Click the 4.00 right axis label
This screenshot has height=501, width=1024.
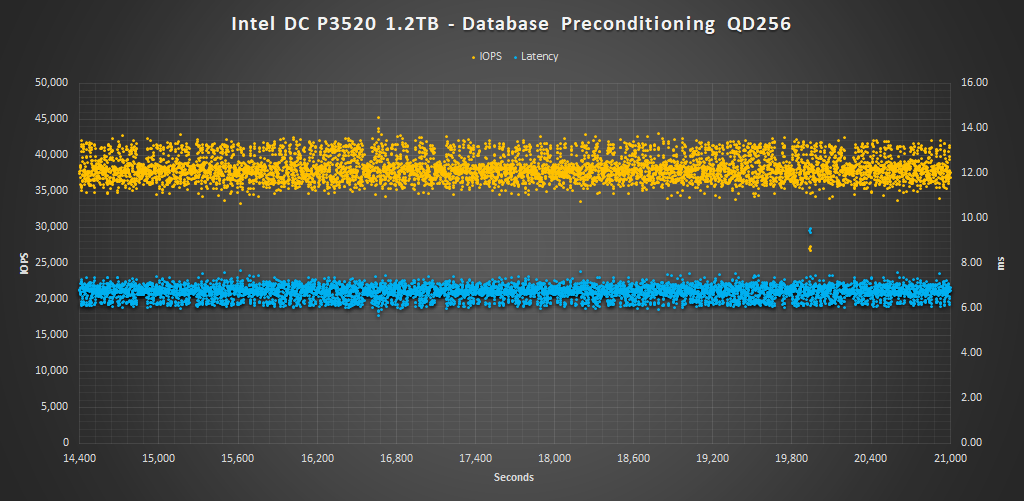pyautogui.click(x=972, y=353)
